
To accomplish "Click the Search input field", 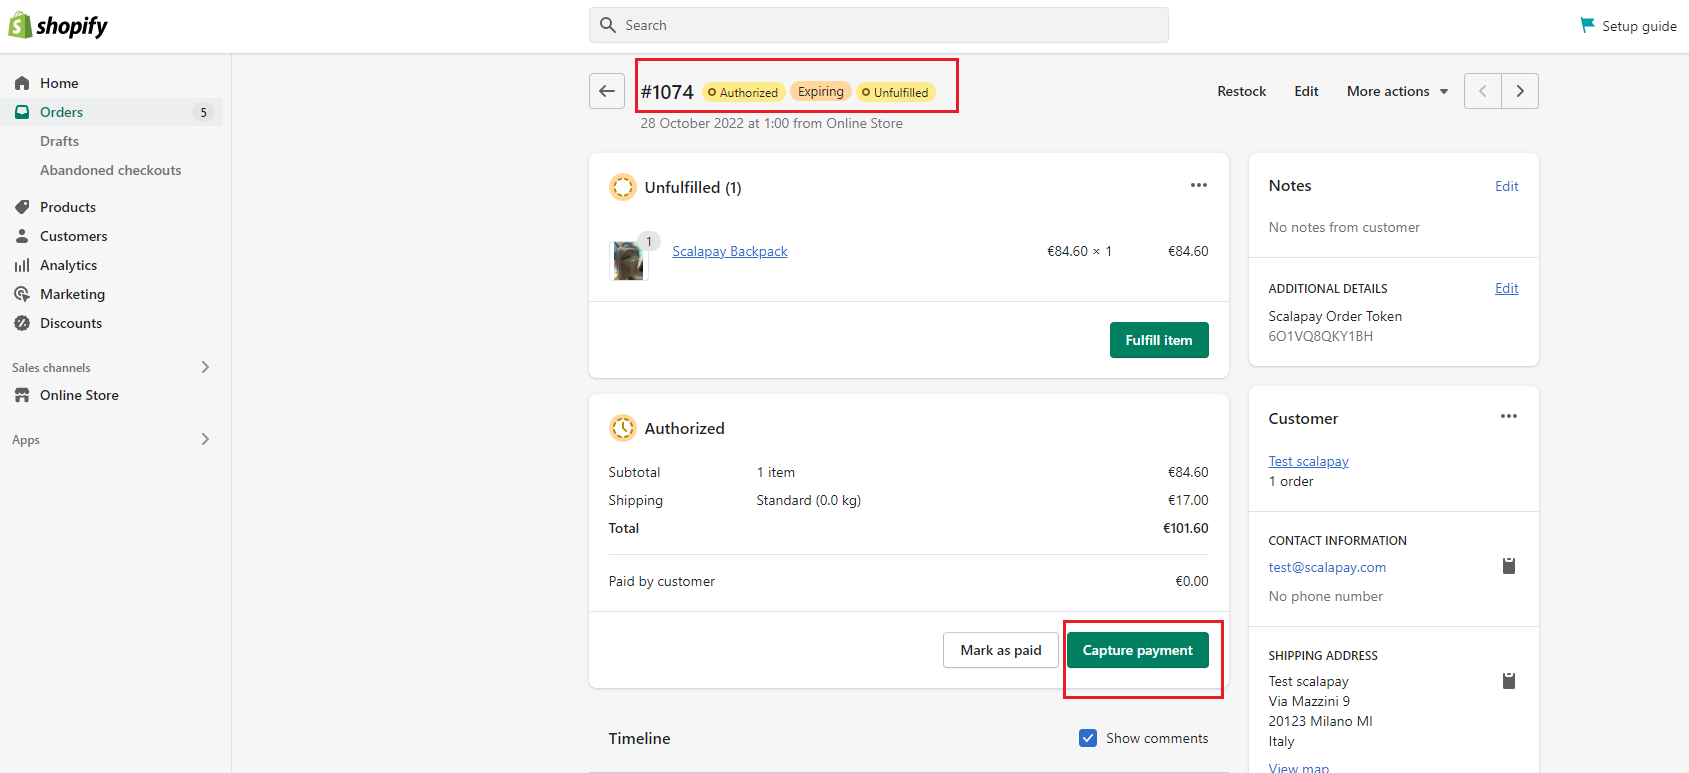I will pyautogui.click(x=879, y=25).
